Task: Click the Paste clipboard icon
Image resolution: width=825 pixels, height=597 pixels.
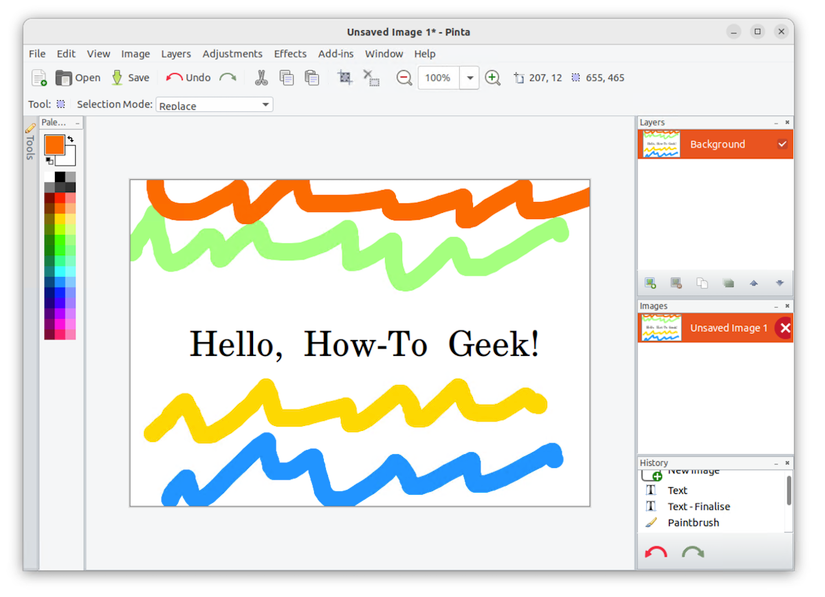Action: 312,78
